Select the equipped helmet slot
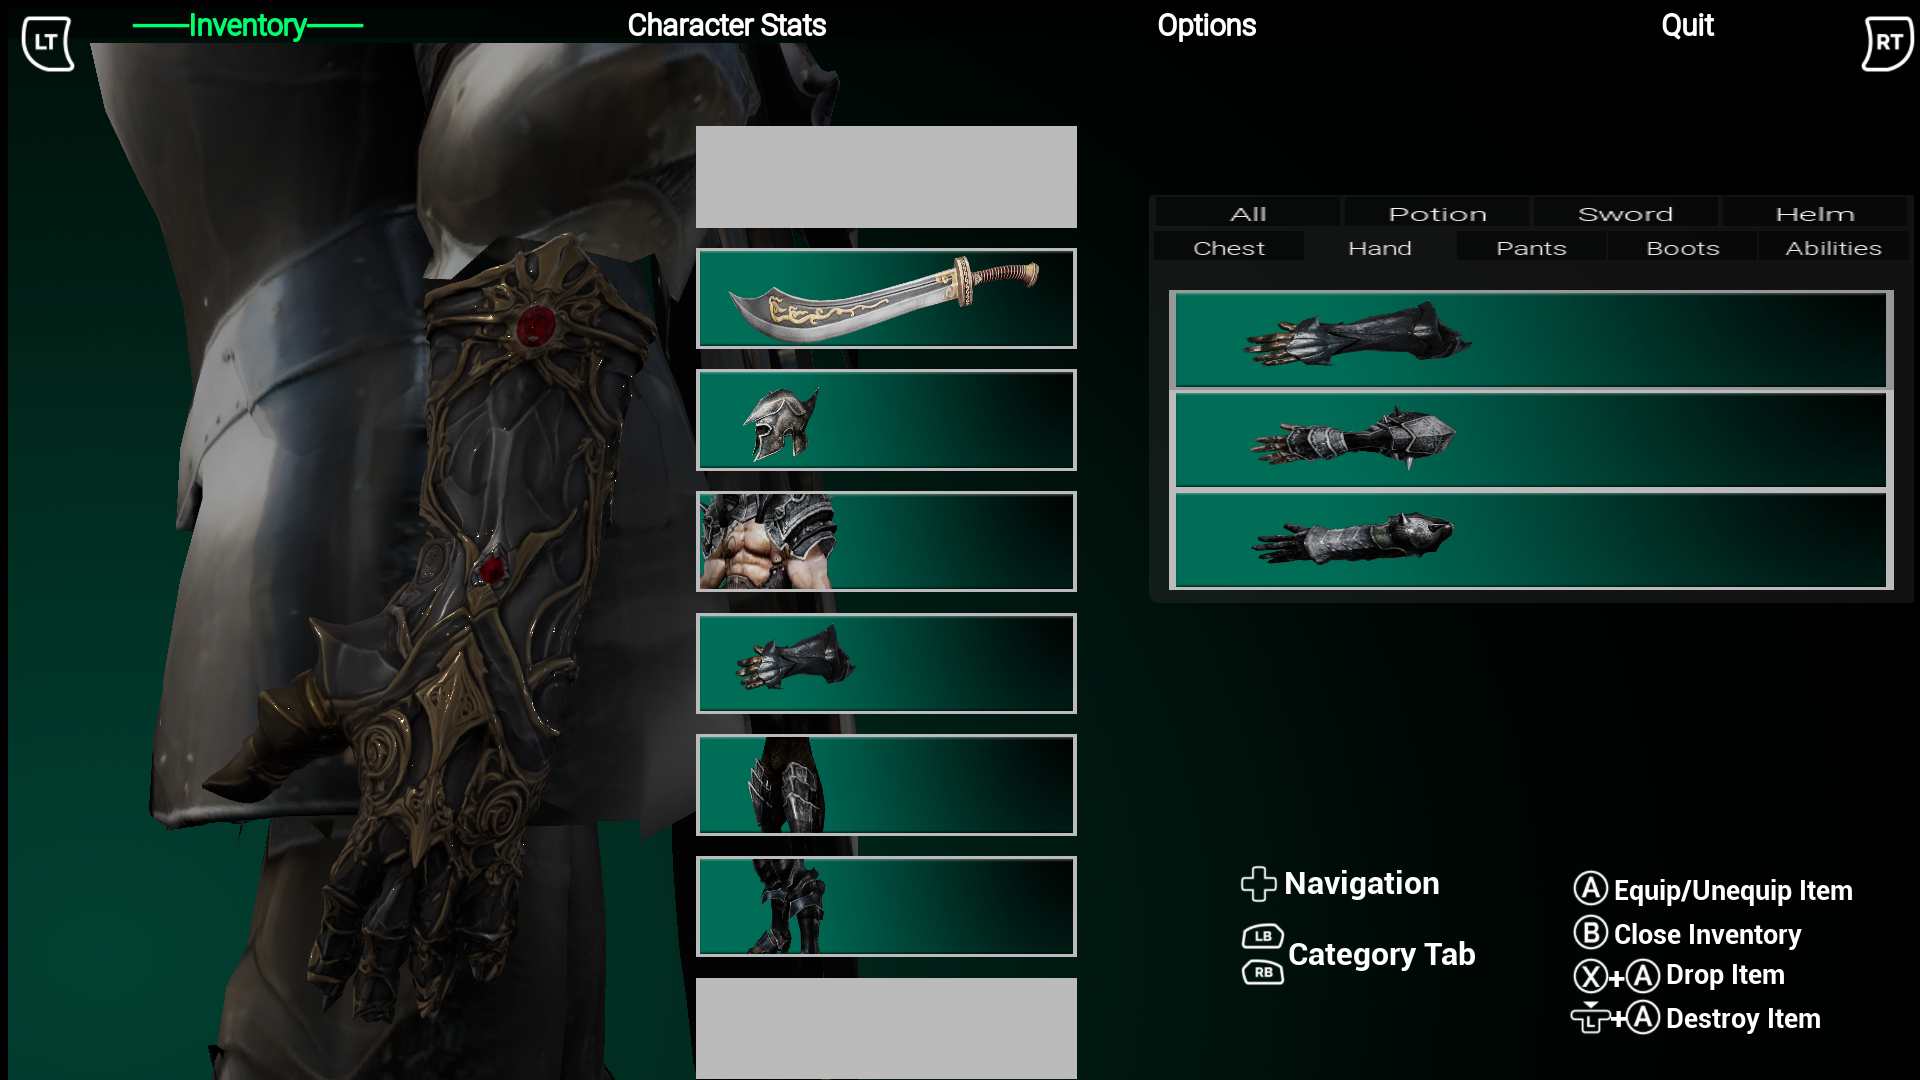Image resolution: width=1920 pixels, height=1080 pixels. (x=886, y=420)
